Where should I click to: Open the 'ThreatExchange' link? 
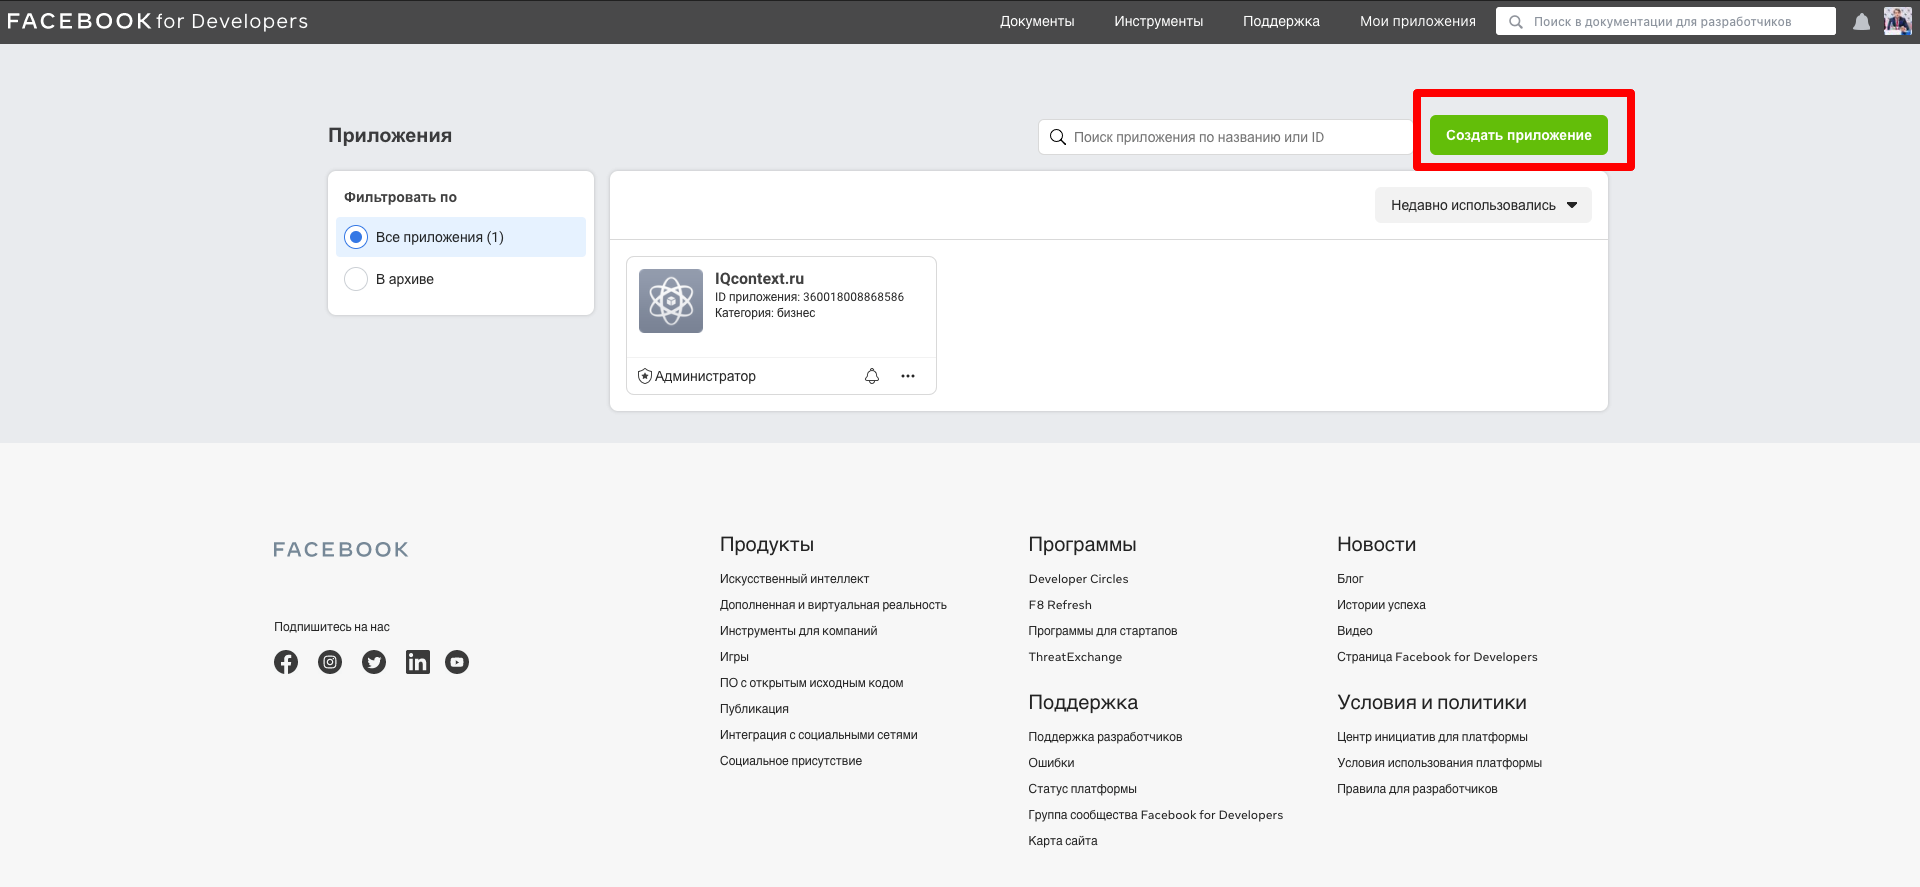[x=1075, y=657]
